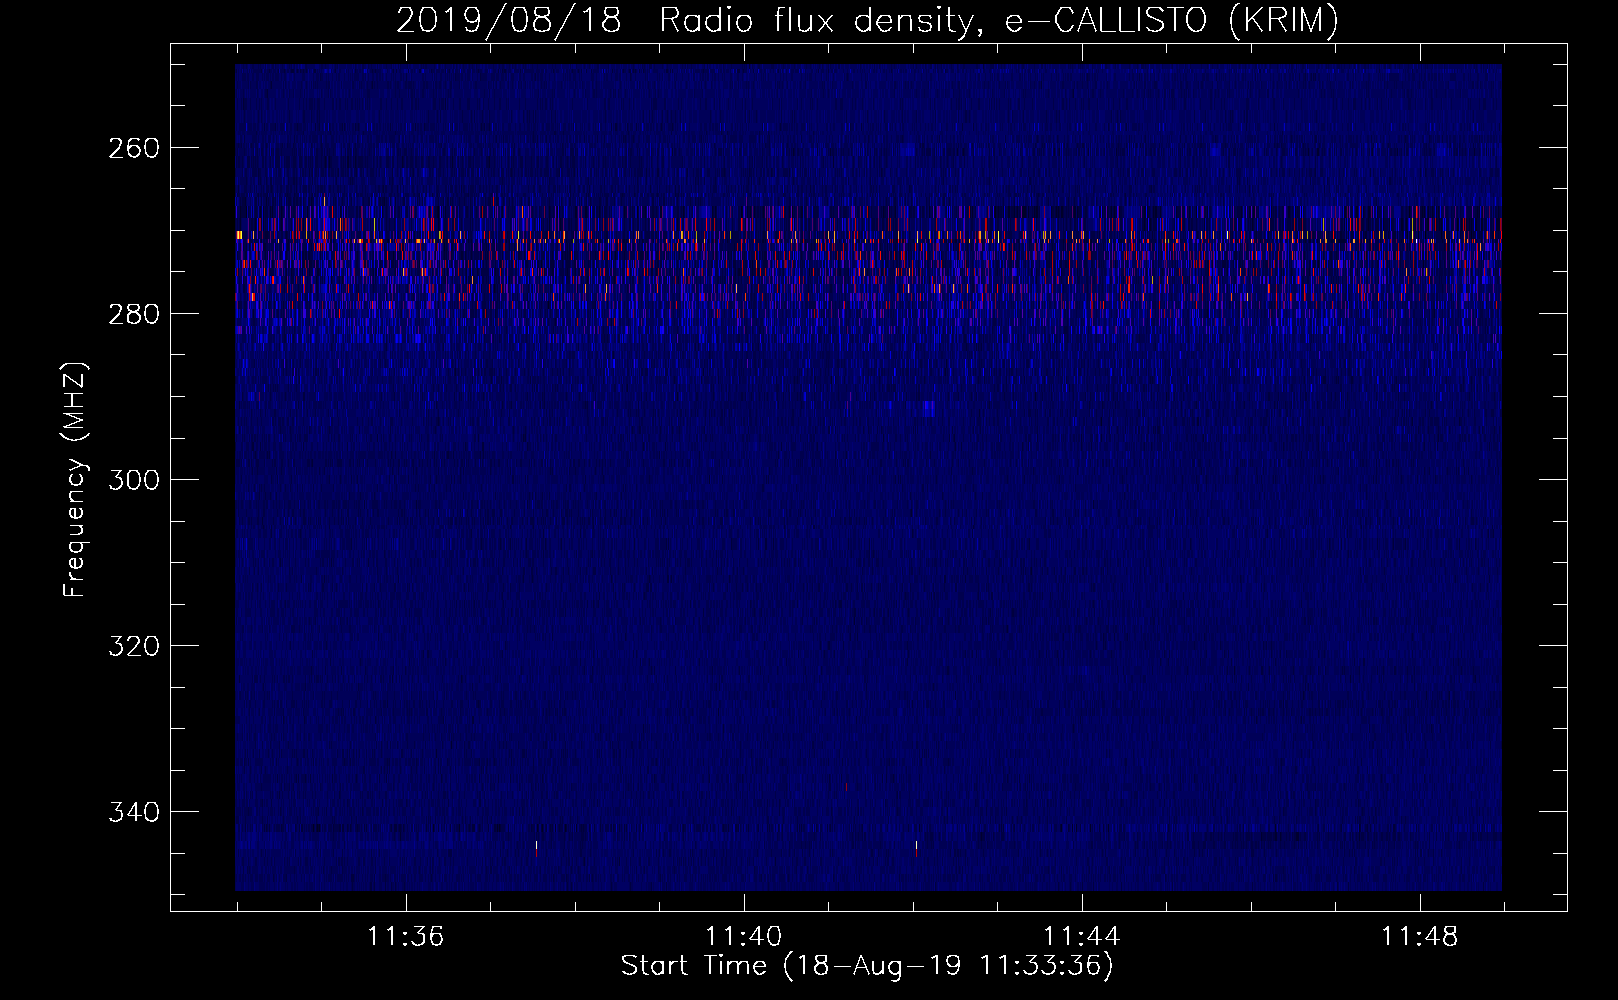Click the 280 frequency tick label
The image size is (1618, 1000).
click(133, 314)
